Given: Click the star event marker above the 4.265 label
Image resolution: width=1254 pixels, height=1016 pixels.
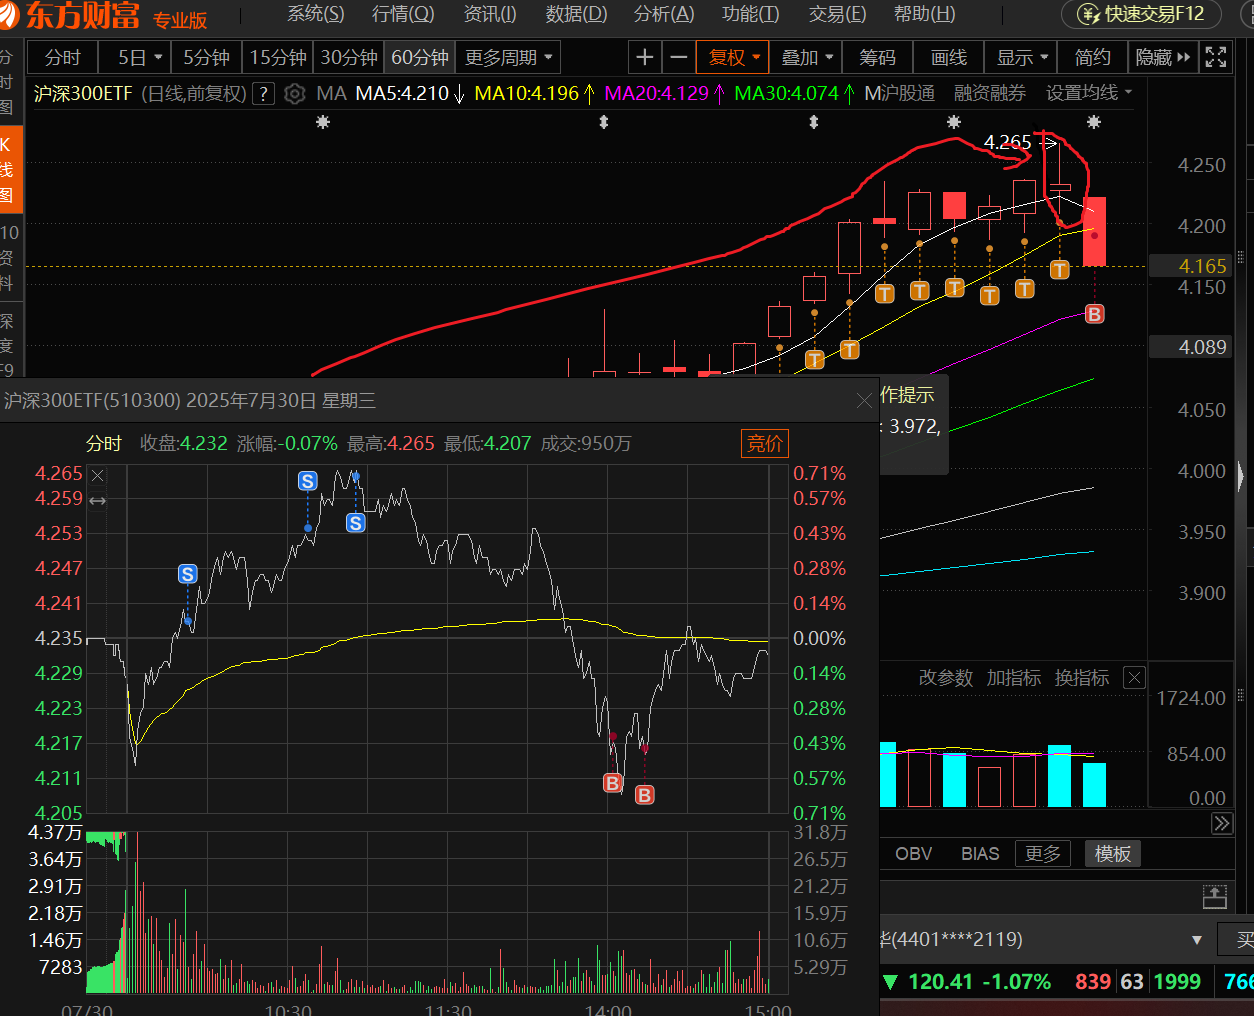Looking at the screenshot, I should pos(954,122).
